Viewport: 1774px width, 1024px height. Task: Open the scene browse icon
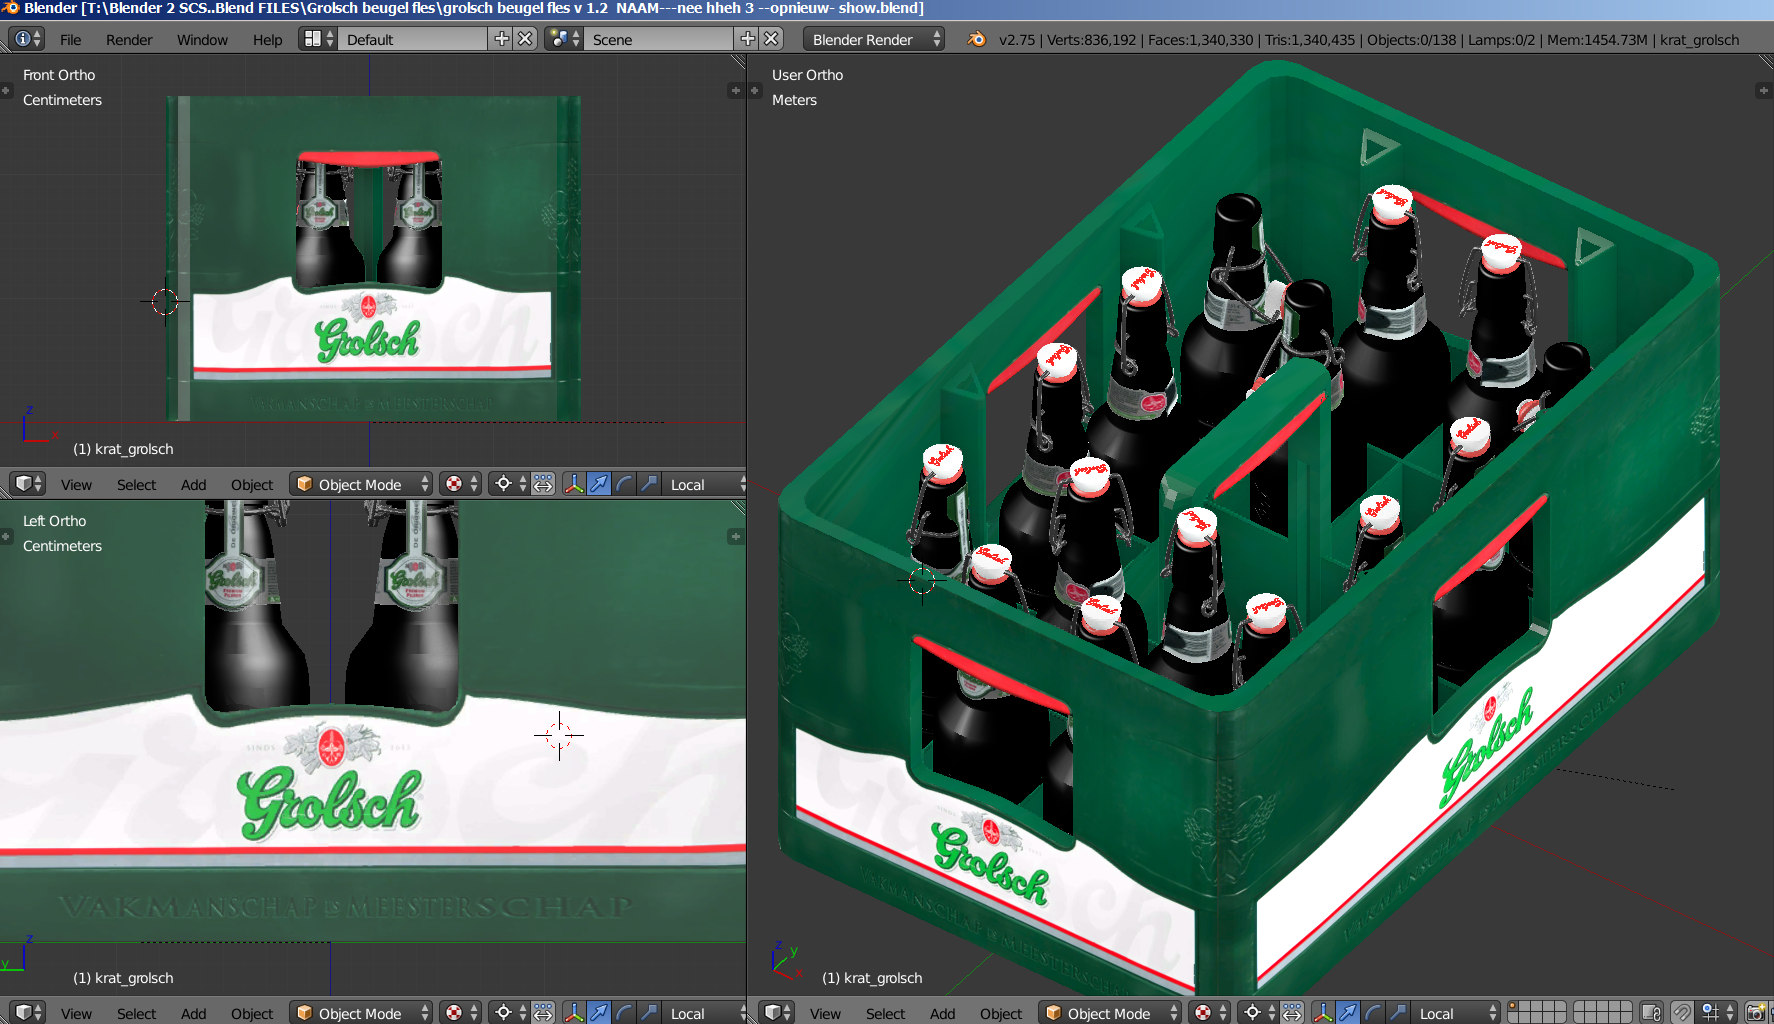563,39
